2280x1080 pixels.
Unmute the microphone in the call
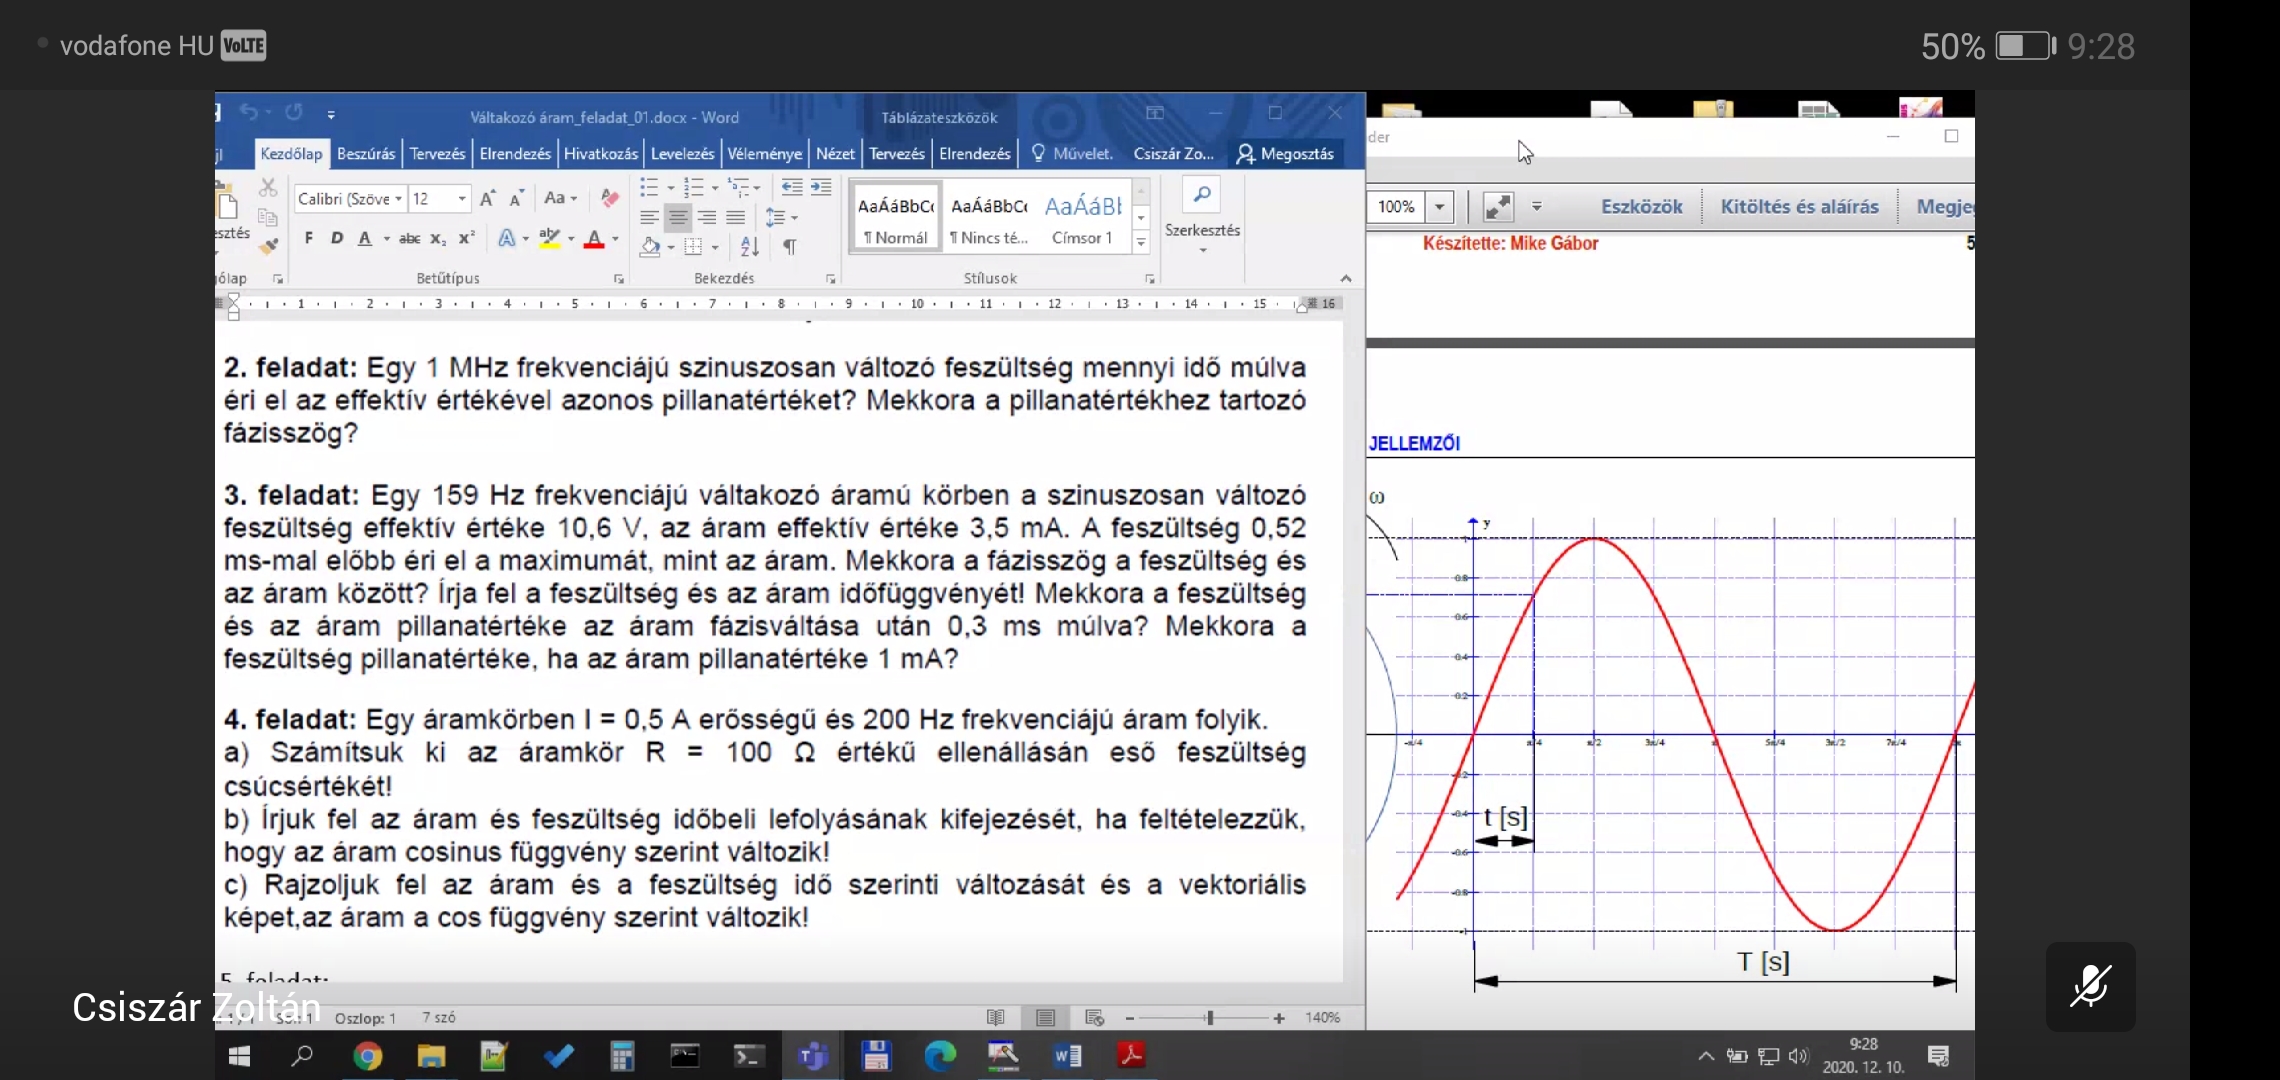(x=2090, y=986)
